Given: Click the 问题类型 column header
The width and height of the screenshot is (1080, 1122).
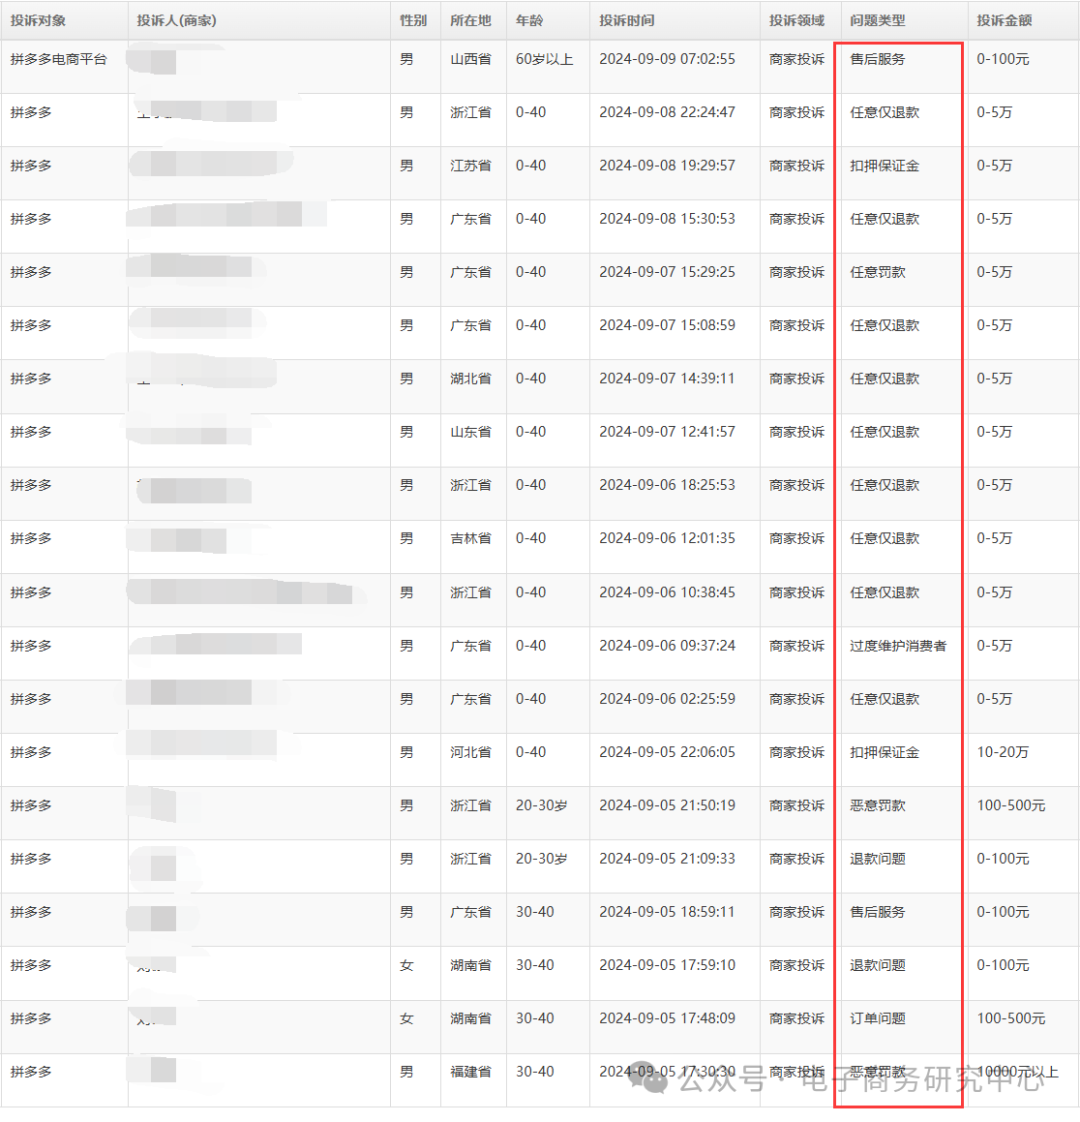Looking at the screenshot, I should 877,21.
